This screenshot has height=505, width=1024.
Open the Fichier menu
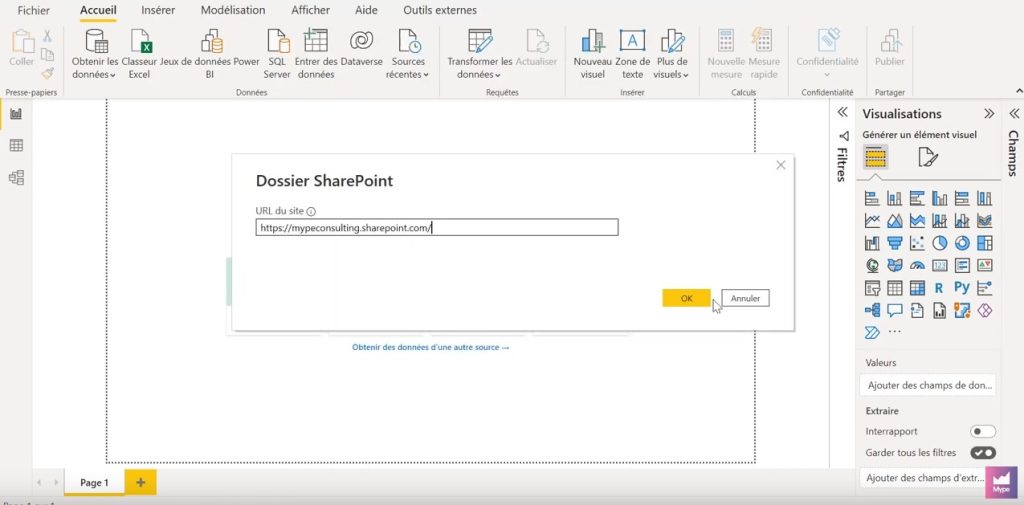click(x=33, y=10)
